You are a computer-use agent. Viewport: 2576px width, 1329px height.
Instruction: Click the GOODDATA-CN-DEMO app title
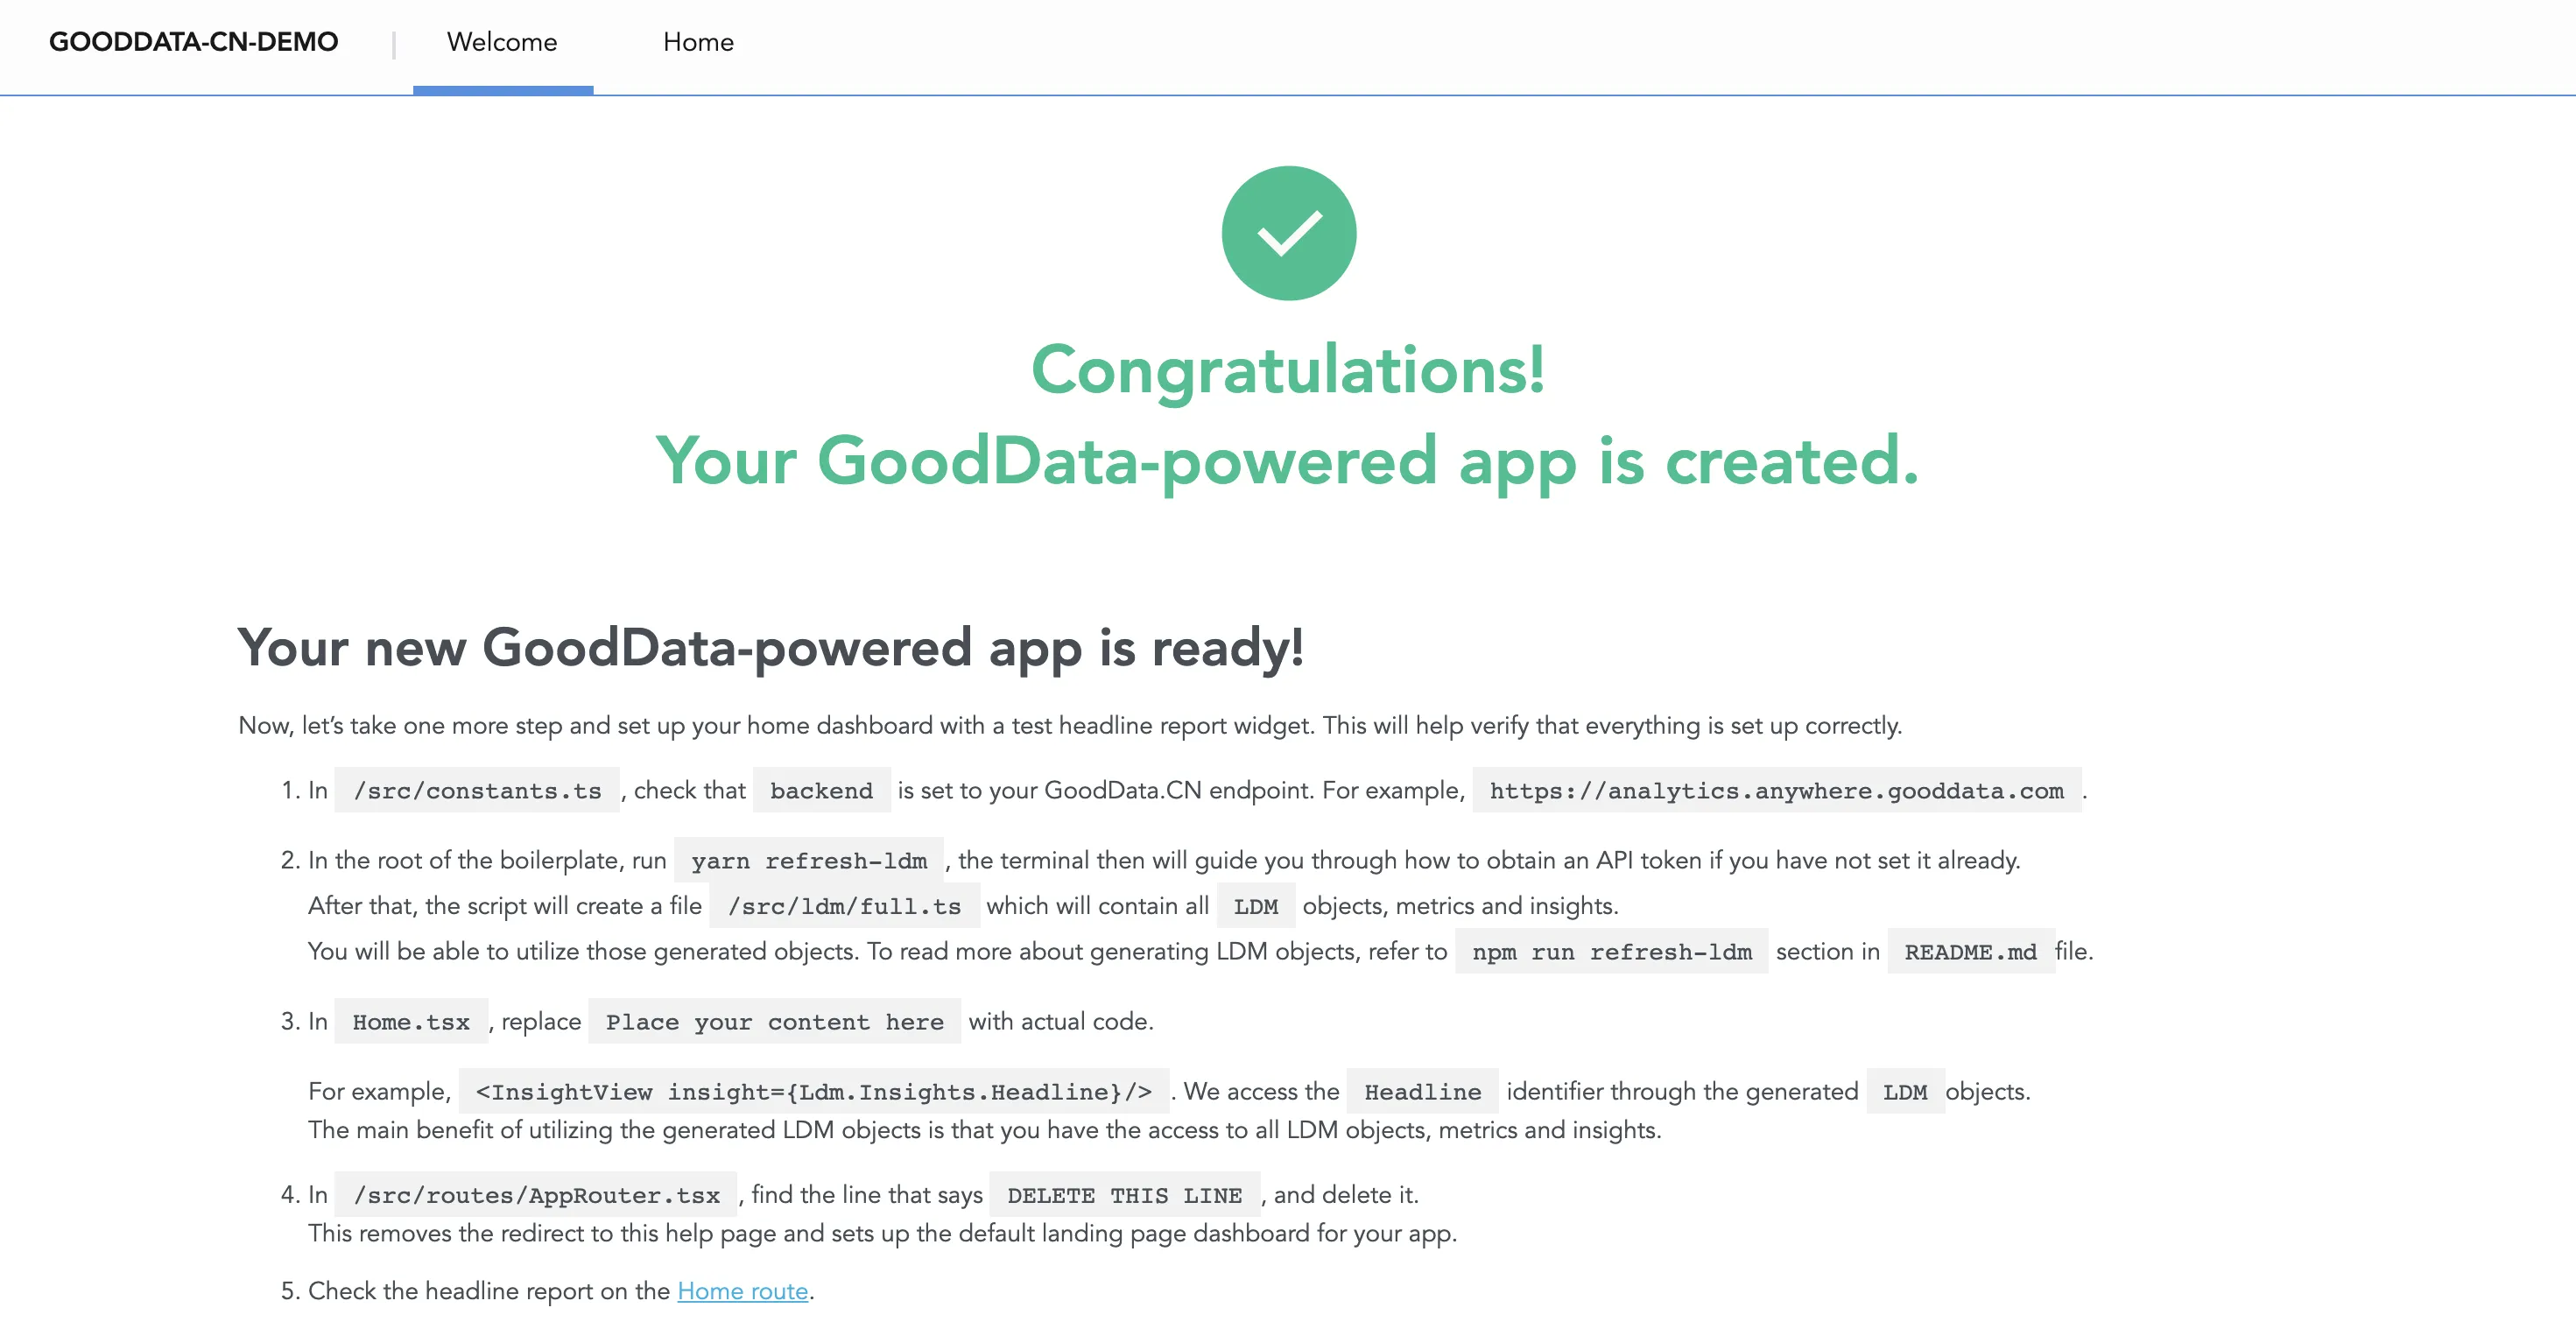coord(194,42)
